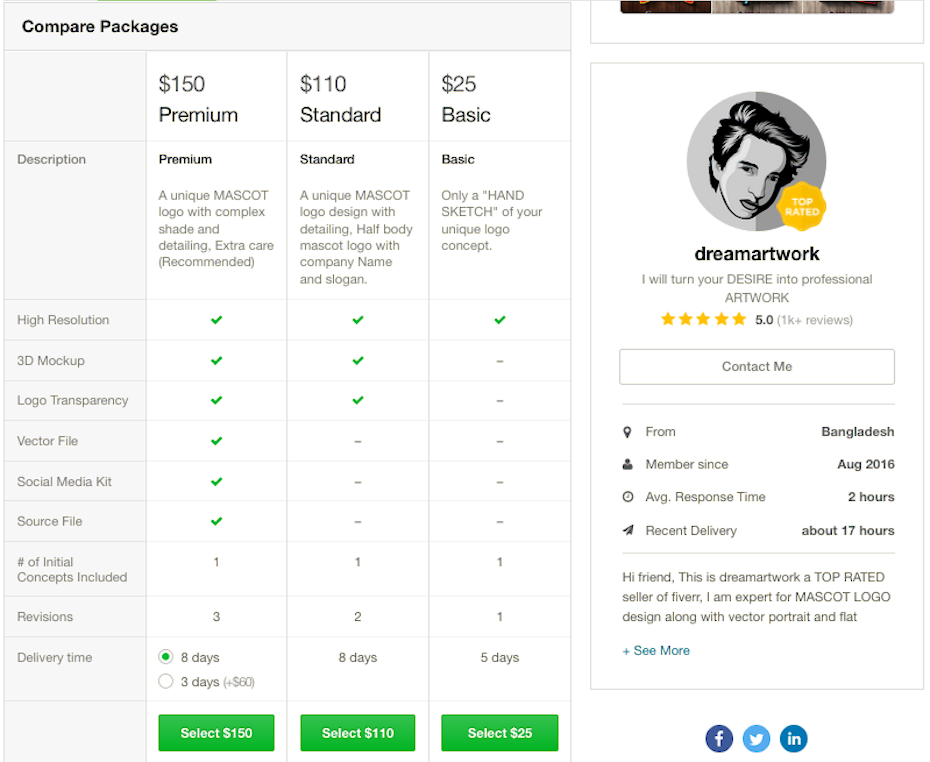Open the Facebook share icon
Image resolution: width=930 pixels, height=762 pixels.
pyautogui.click(x=719, y=738)
